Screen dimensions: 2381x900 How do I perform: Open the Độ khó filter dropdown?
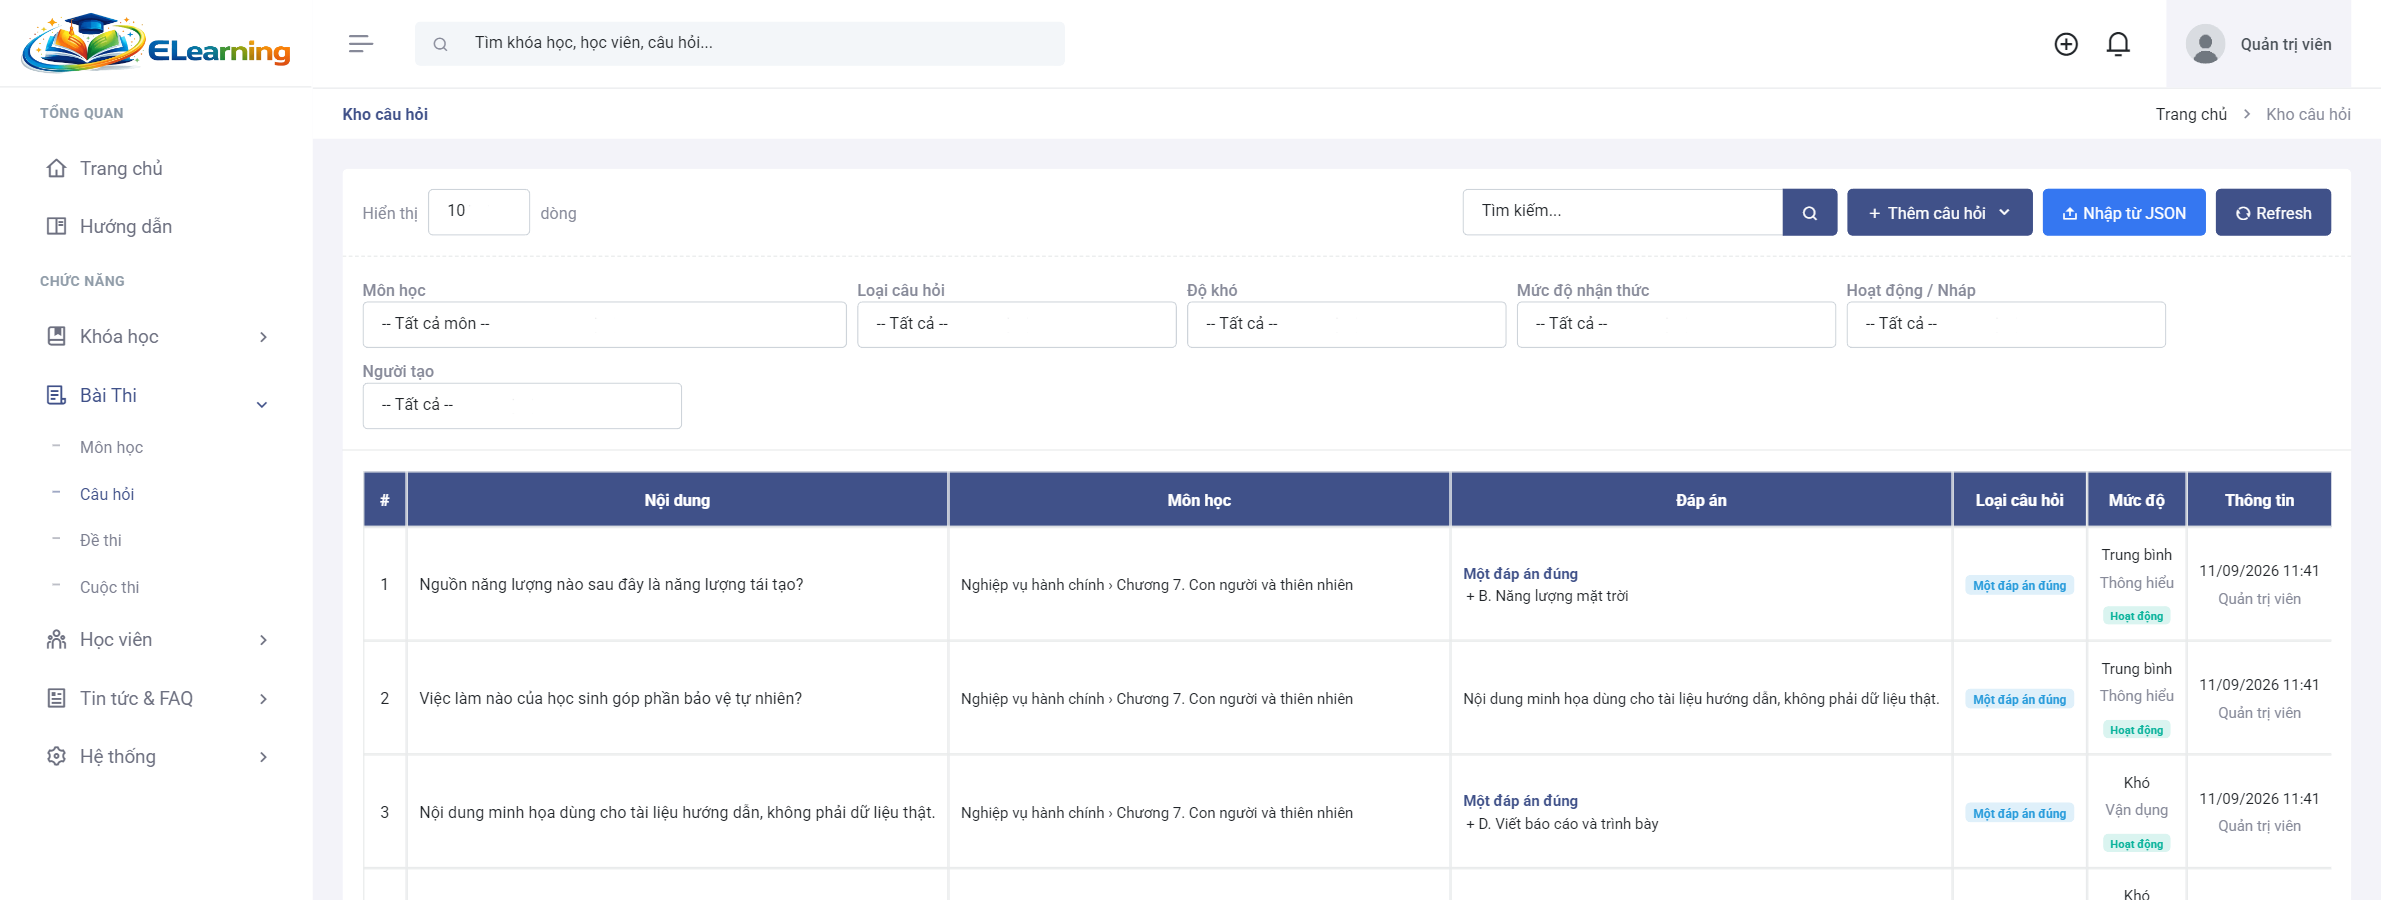pos(1346,324)
